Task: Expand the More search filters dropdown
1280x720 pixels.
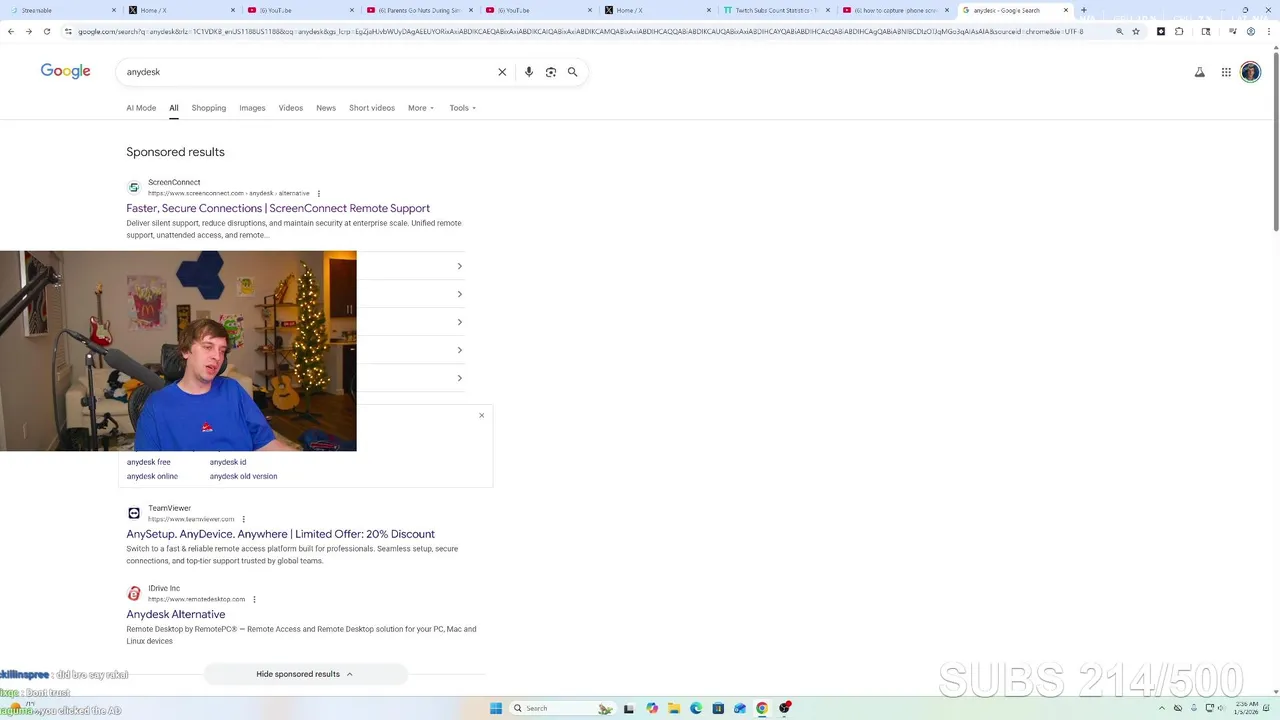Action: 421,108
